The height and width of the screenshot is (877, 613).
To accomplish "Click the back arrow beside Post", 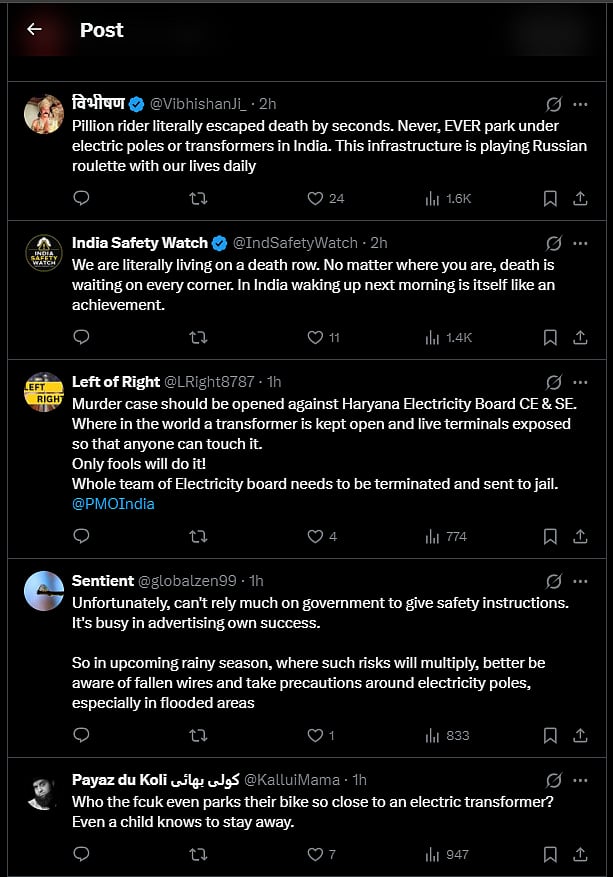I will pos(34,29).
